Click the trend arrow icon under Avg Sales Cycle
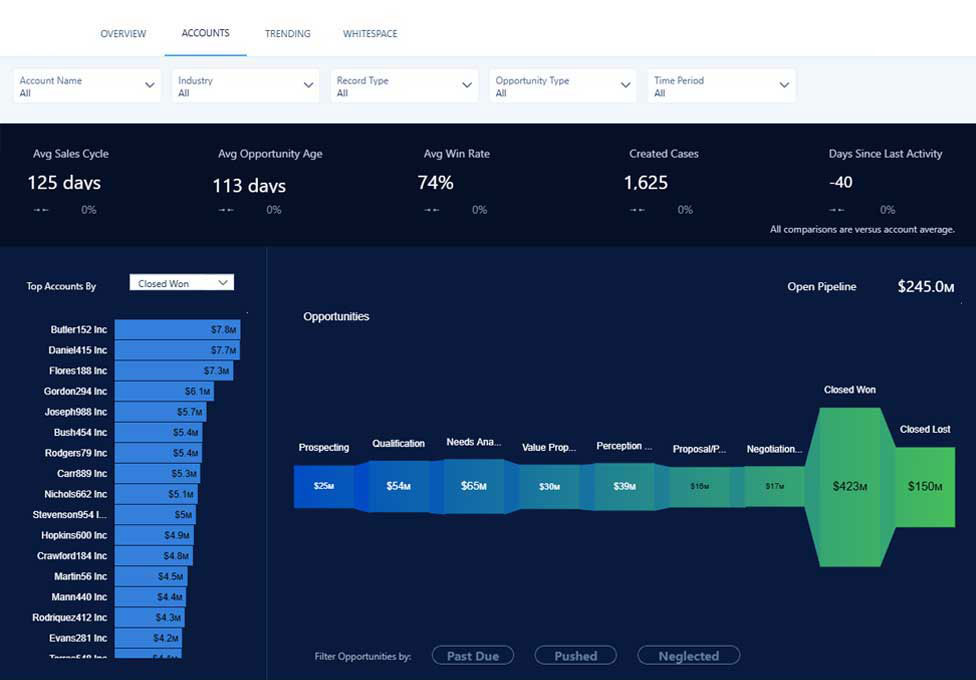976x680 pixels. pos(41,210)
